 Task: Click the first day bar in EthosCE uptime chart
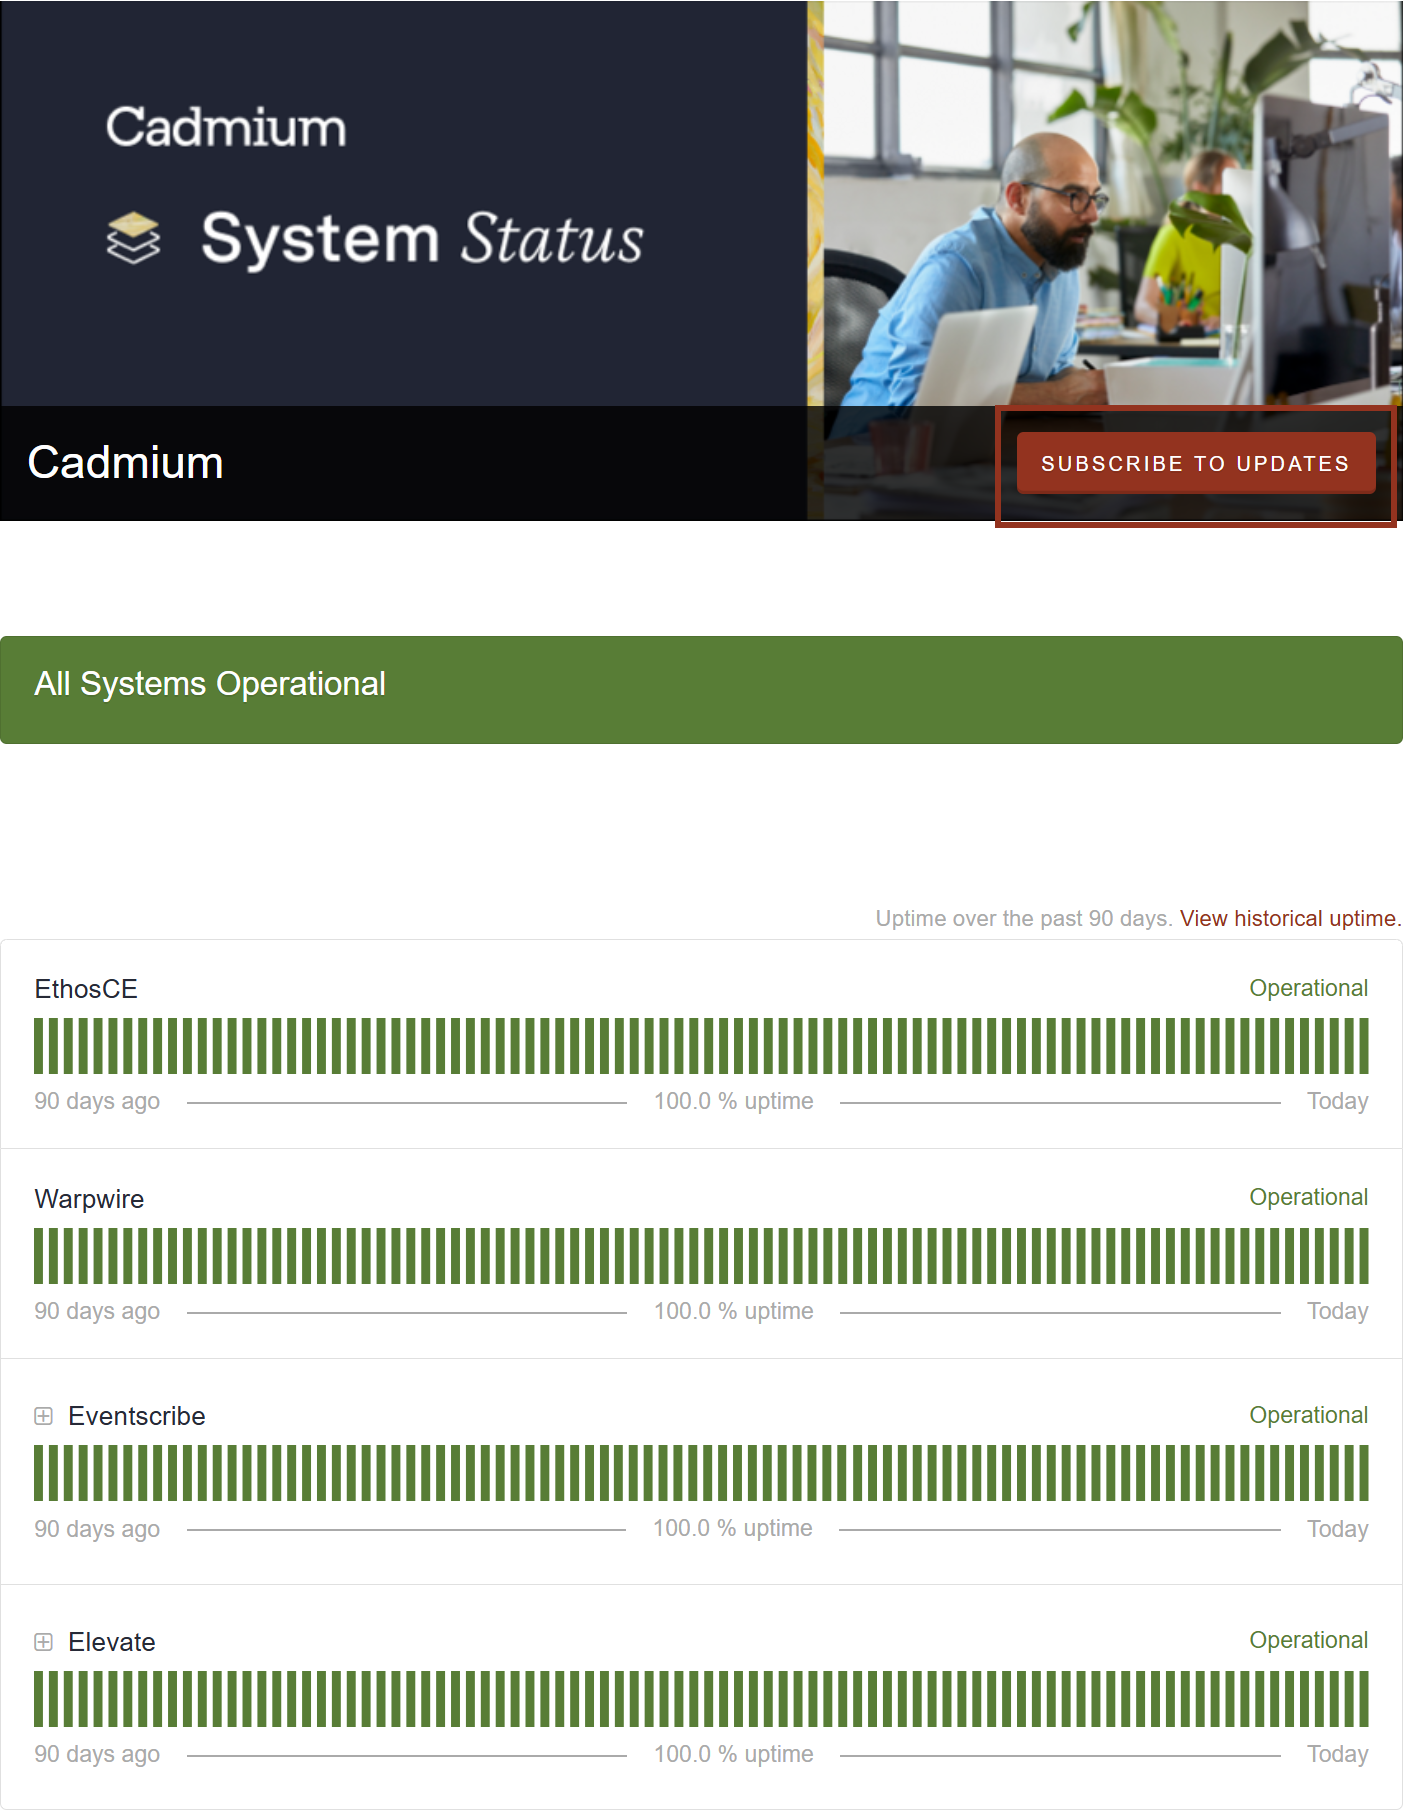39,1046
